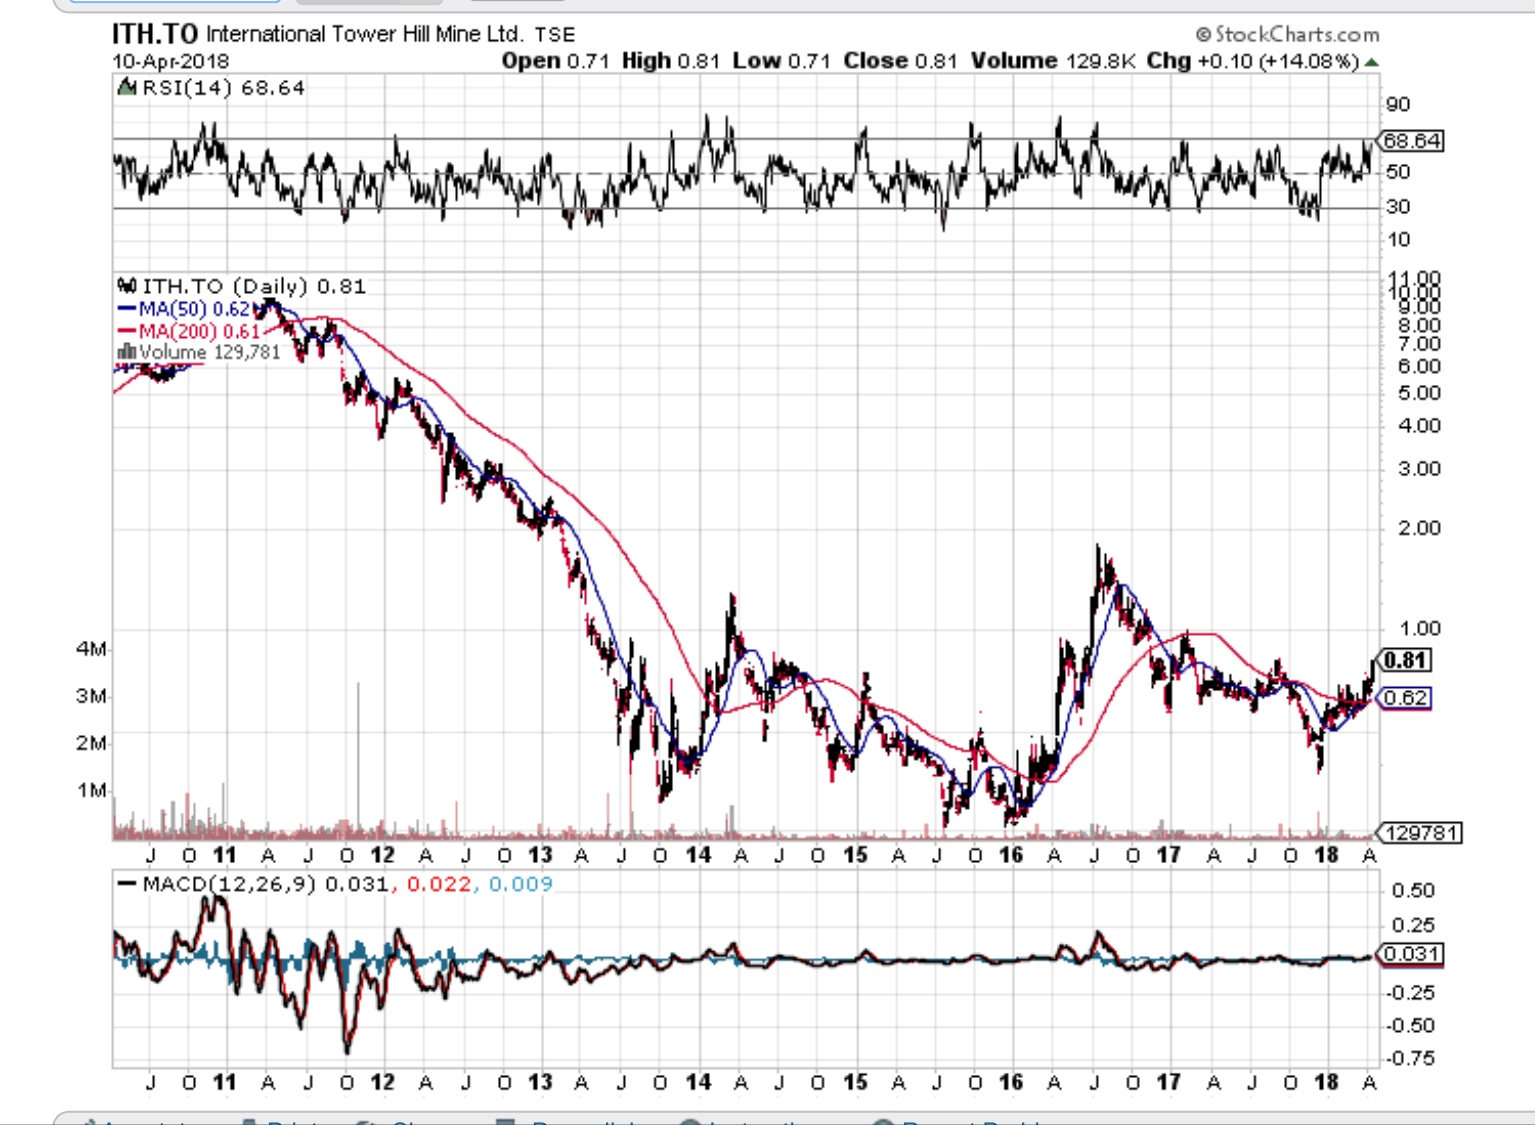Image resolution: width=1535 pixels, height=1125 pixels.
Task: Click the Low 0.71 value
Action: pos(781,61)
